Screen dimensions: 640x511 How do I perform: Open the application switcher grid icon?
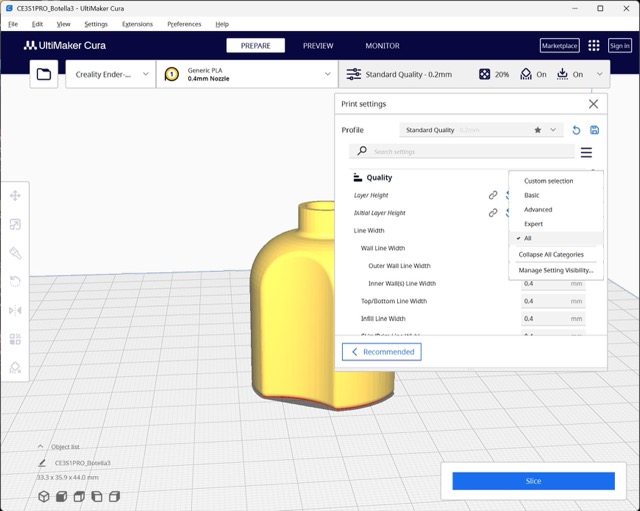593,46
